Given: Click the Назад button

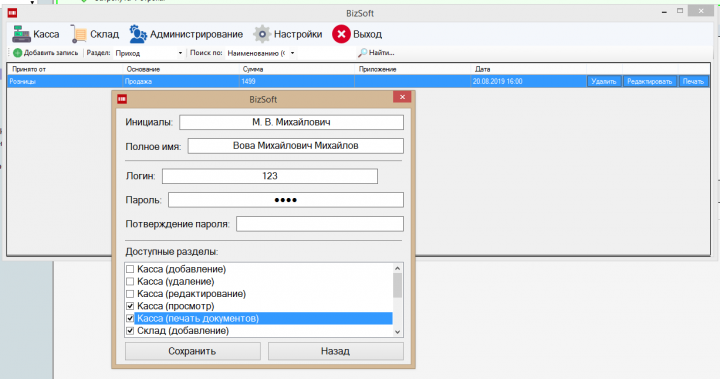Looking at the screenshot, I should point(336,351).
